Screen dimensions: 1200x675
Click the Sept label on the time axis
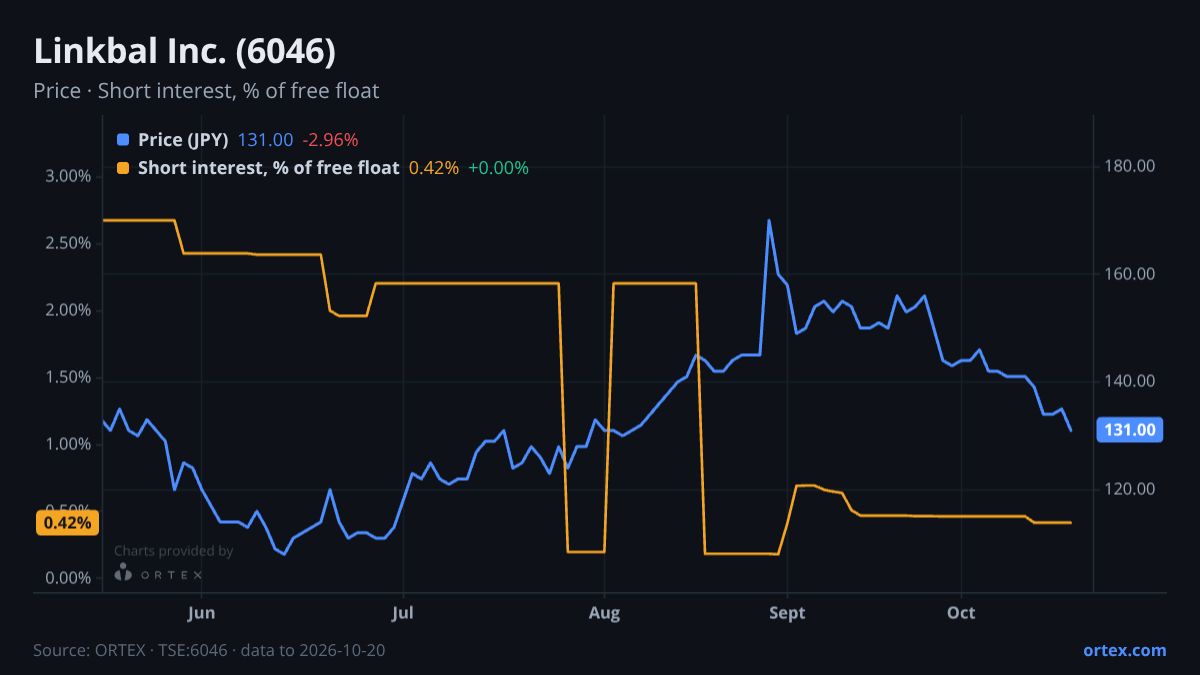787,612
